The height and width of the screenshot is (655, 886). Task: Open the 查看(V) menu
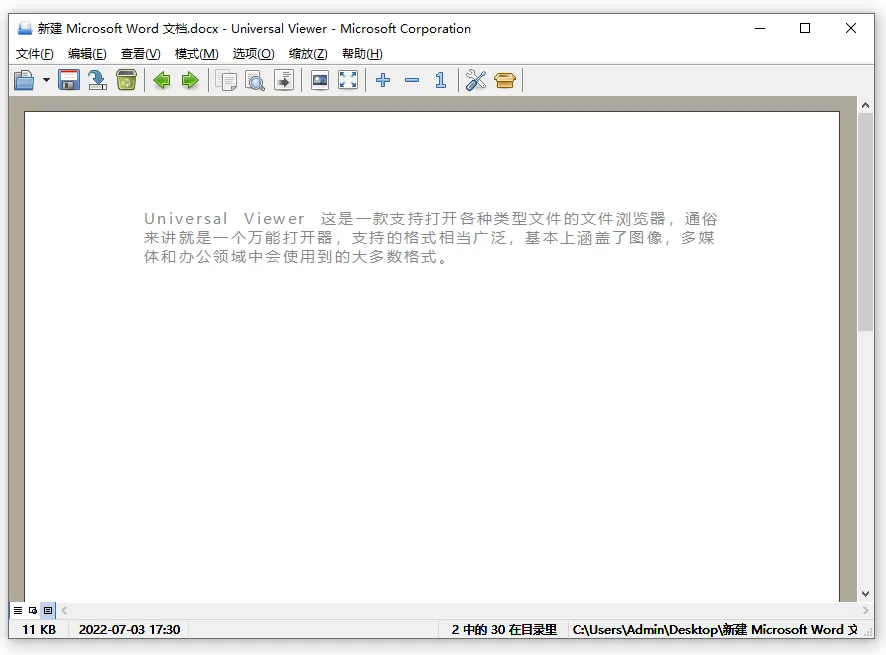pos(141,54)
